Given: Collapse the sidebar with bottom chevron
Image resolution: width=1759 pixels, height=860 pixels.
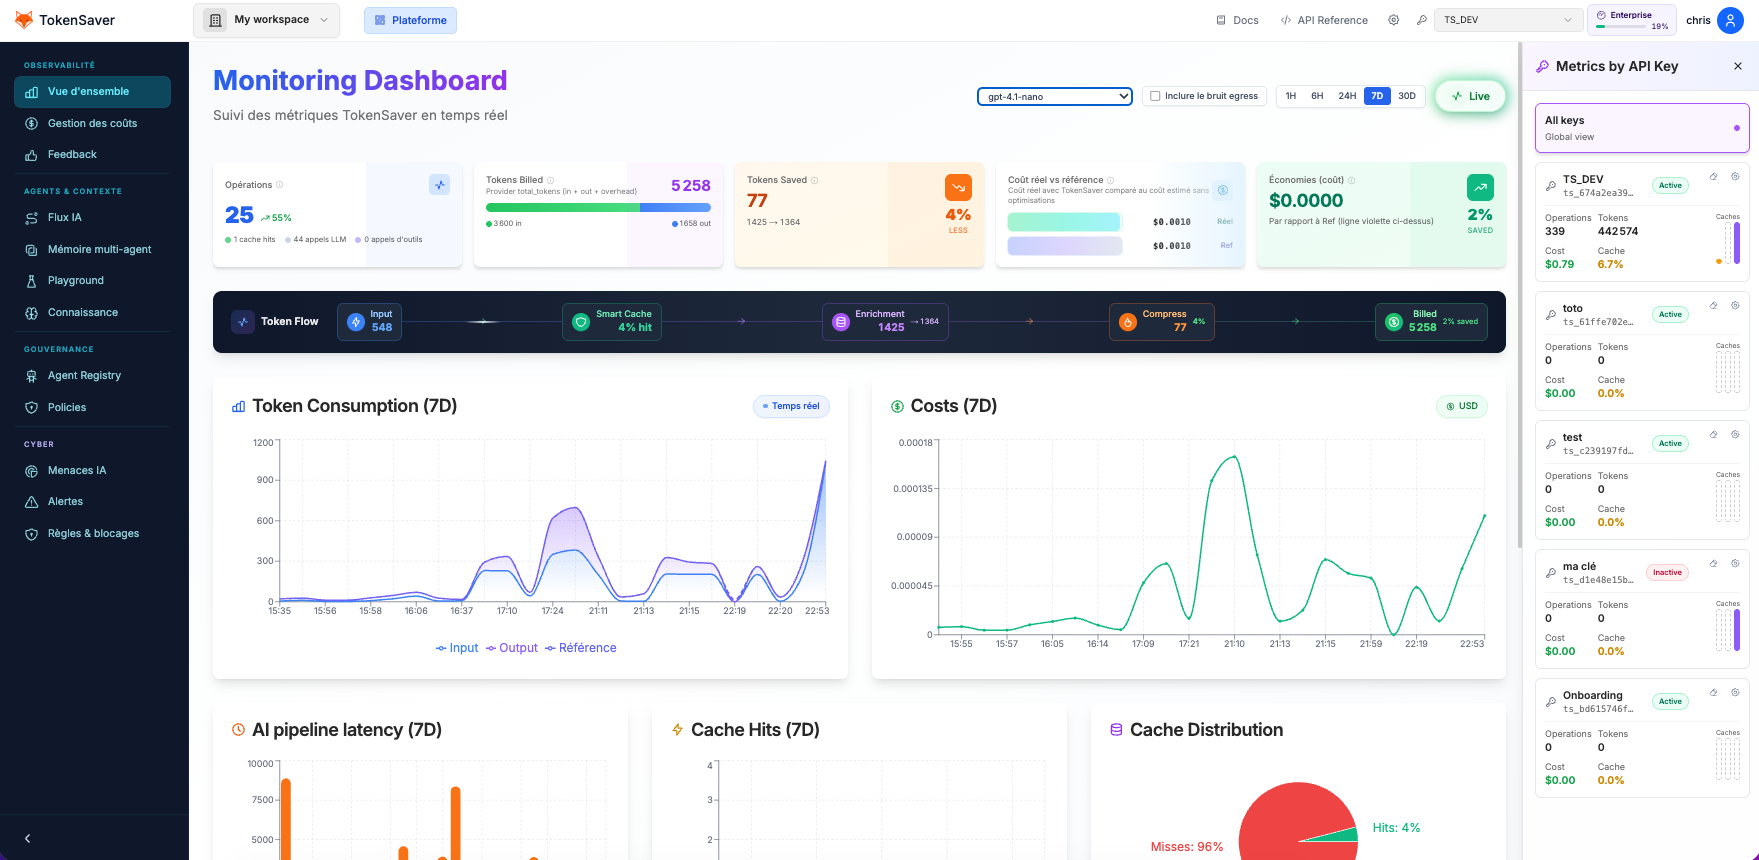Looking at the screenshot, I should point(28,838).
